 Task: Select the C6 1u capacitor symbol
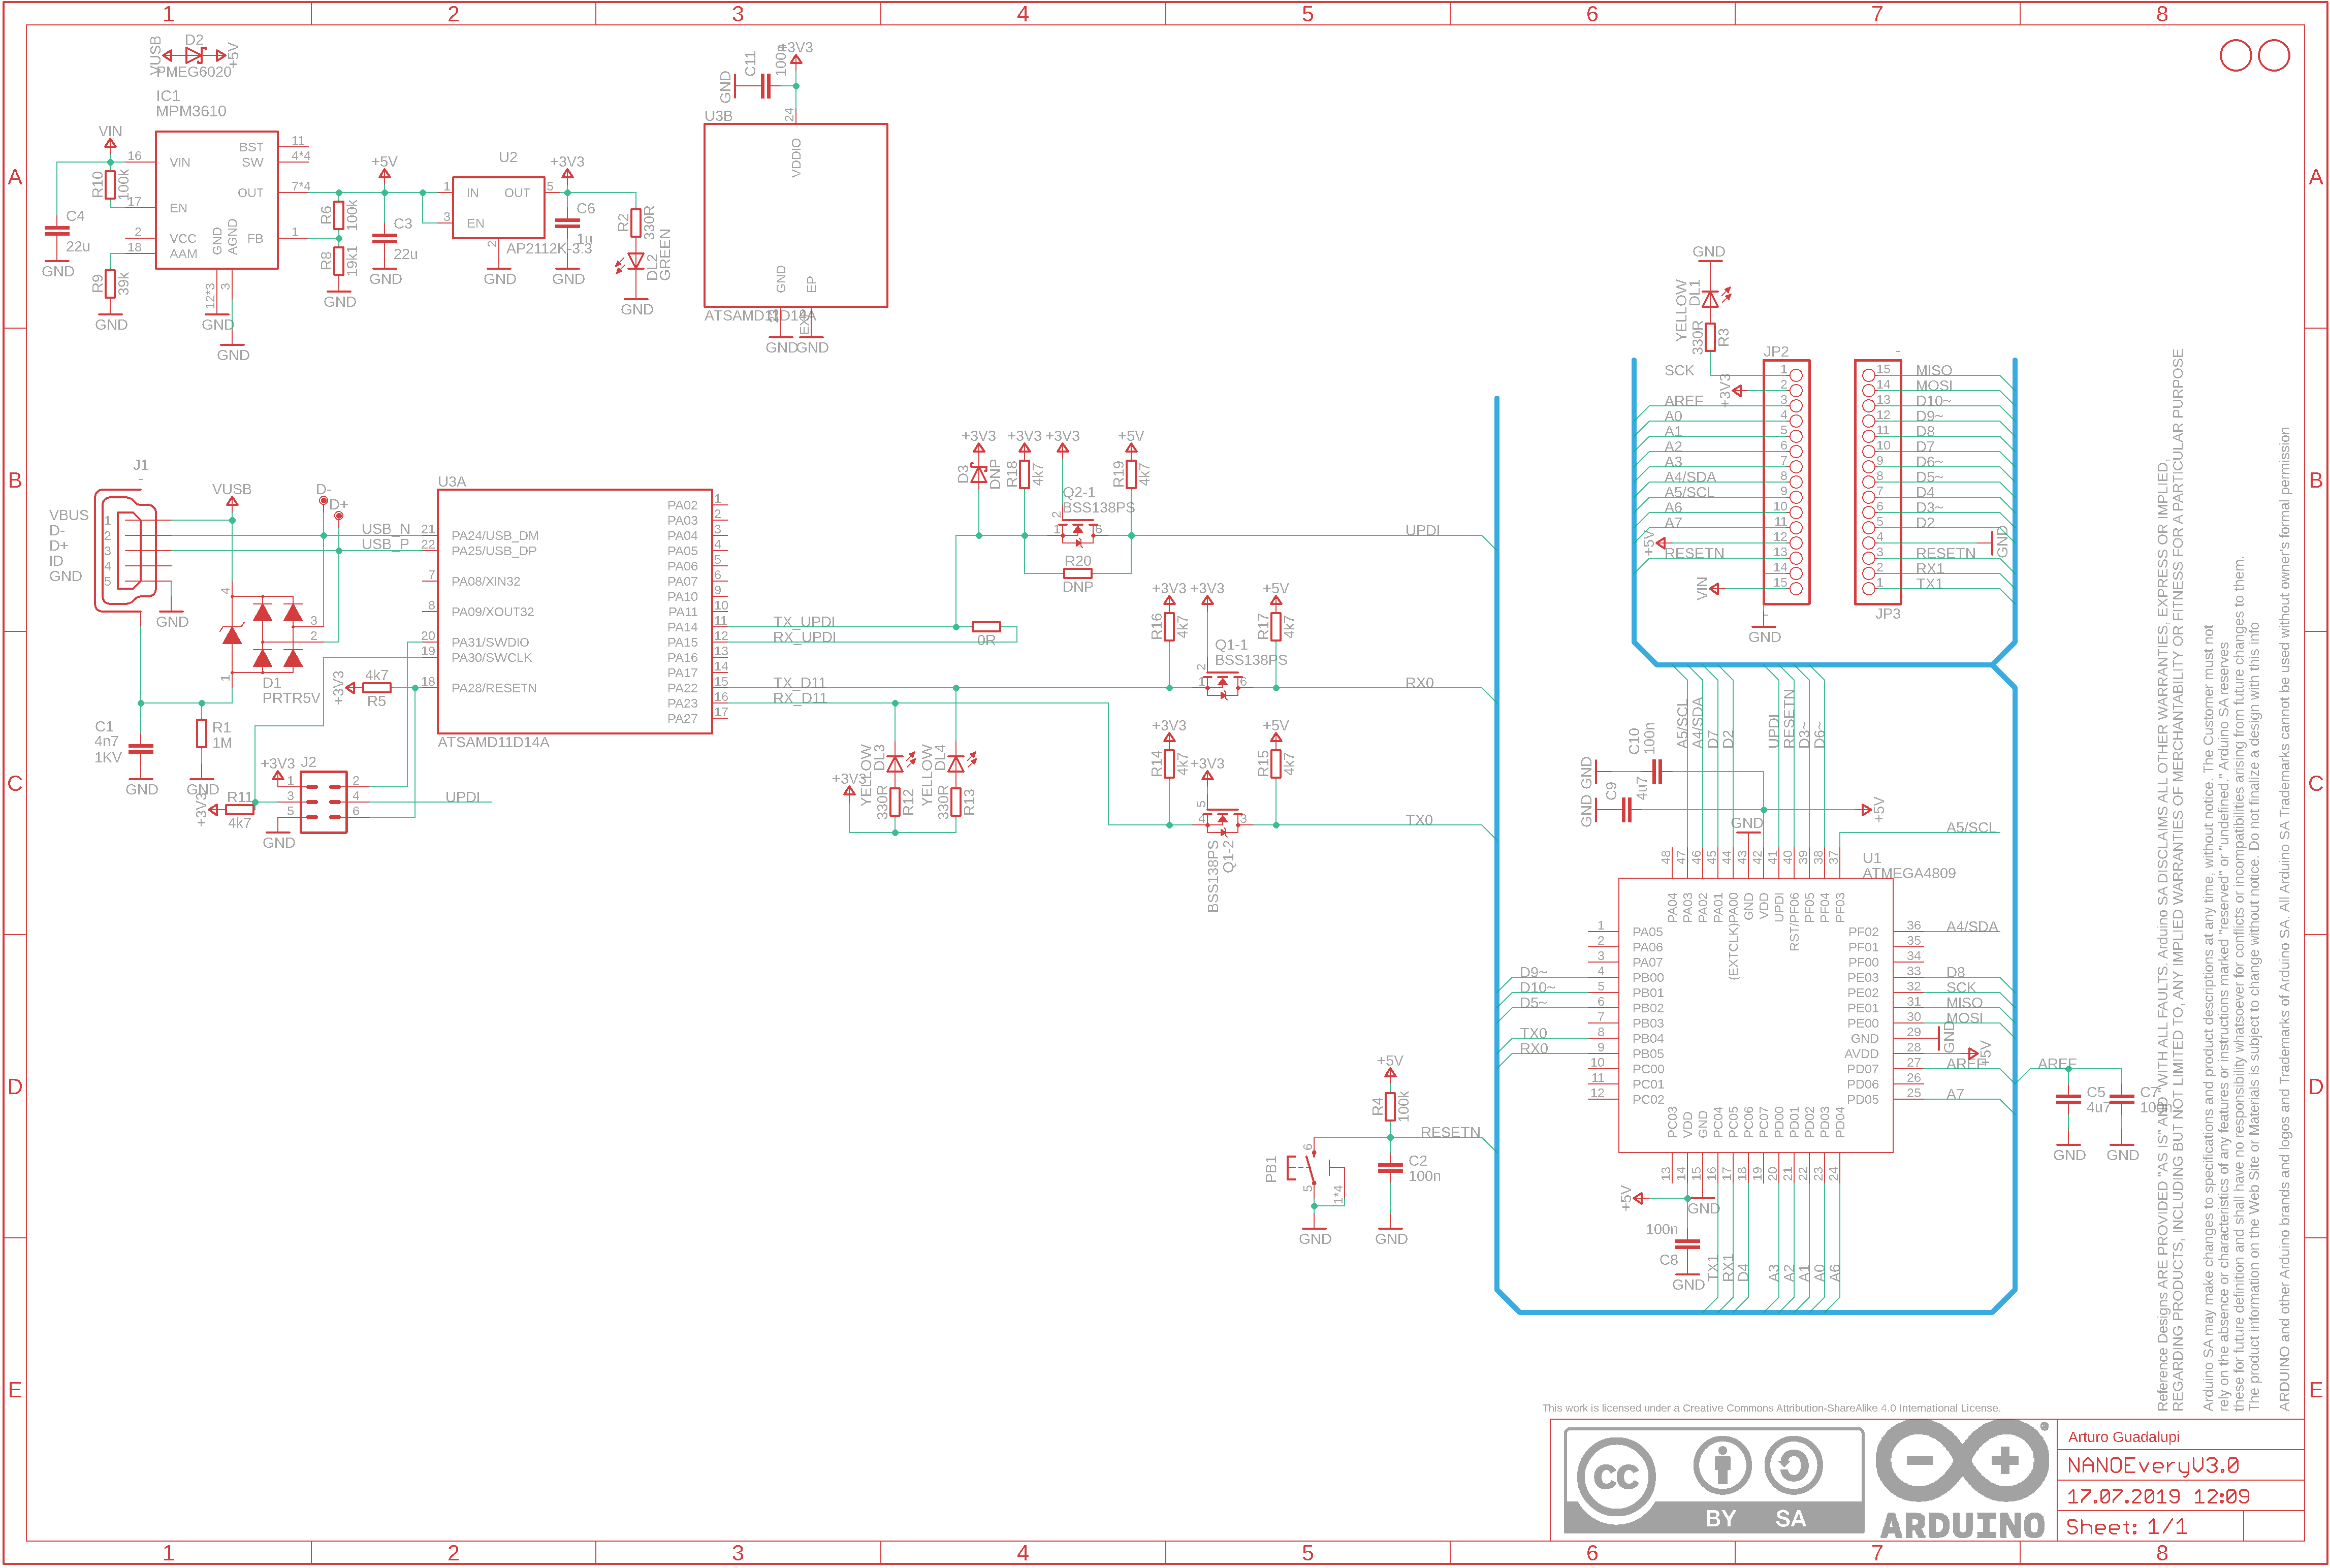[x=567, y=223]
